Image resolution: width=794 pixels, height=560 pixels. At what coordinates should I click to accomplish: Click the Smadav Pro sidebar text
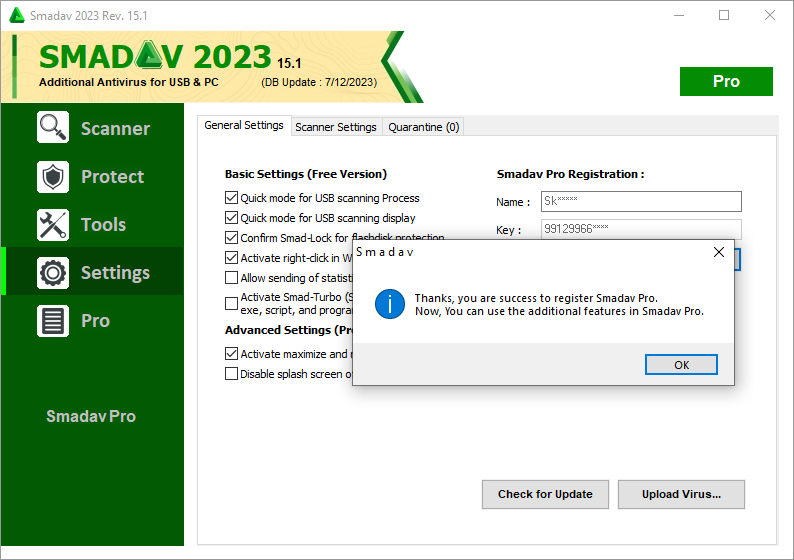coord(91,416)
